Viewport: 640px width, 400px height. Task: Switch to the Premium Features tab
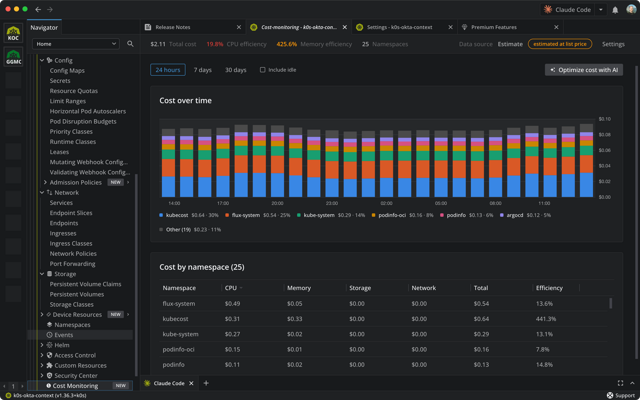(x=510, y=27)
